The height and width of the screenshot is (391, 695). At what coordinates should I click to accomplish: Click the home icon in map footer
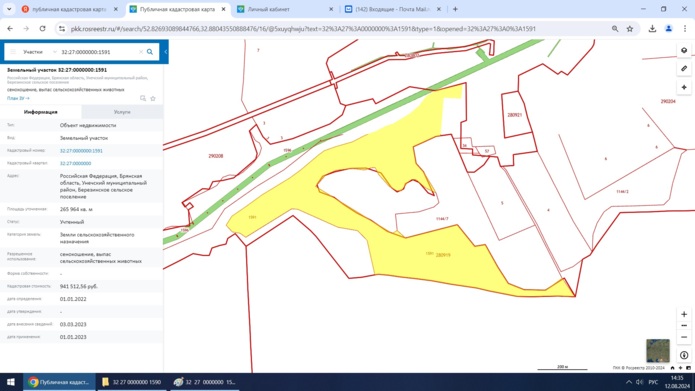coord(672,368)
